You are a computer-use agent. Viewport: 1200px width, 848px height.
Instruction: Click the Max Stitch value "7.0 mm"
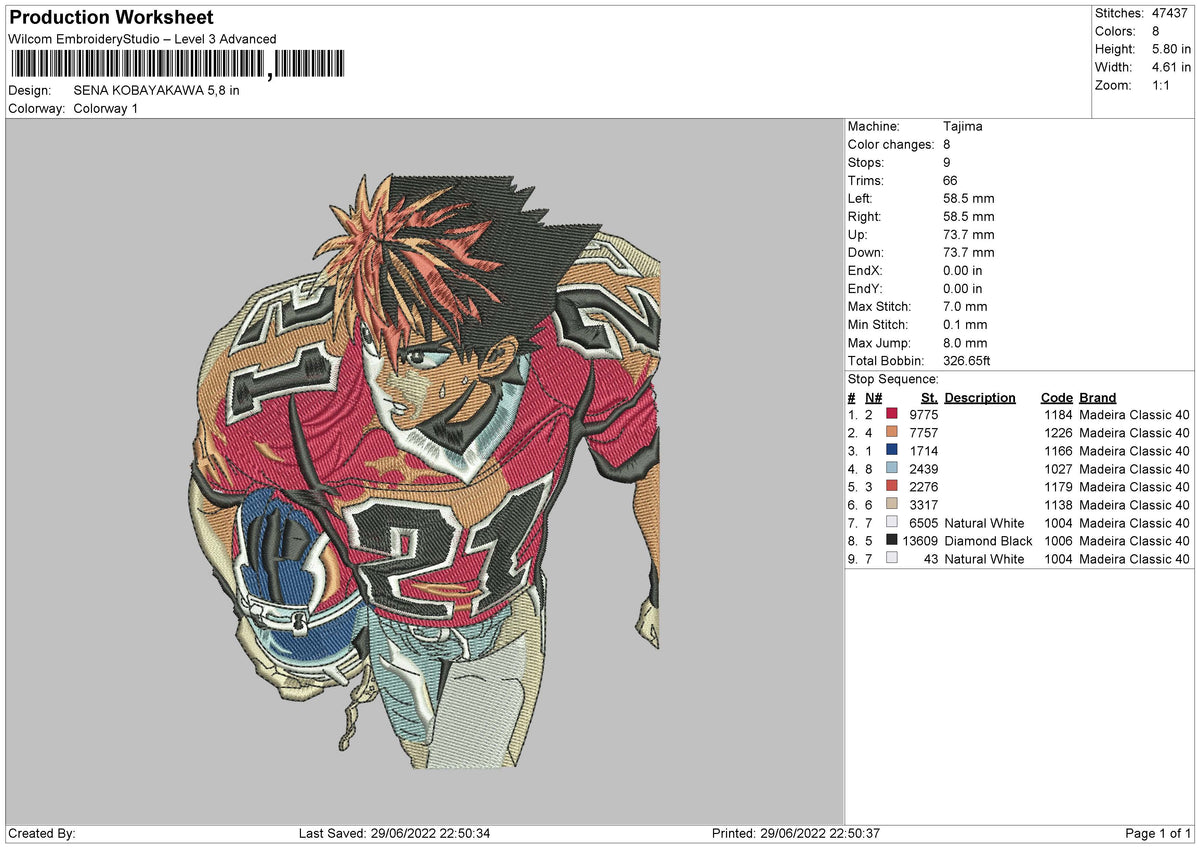point(965,307)
